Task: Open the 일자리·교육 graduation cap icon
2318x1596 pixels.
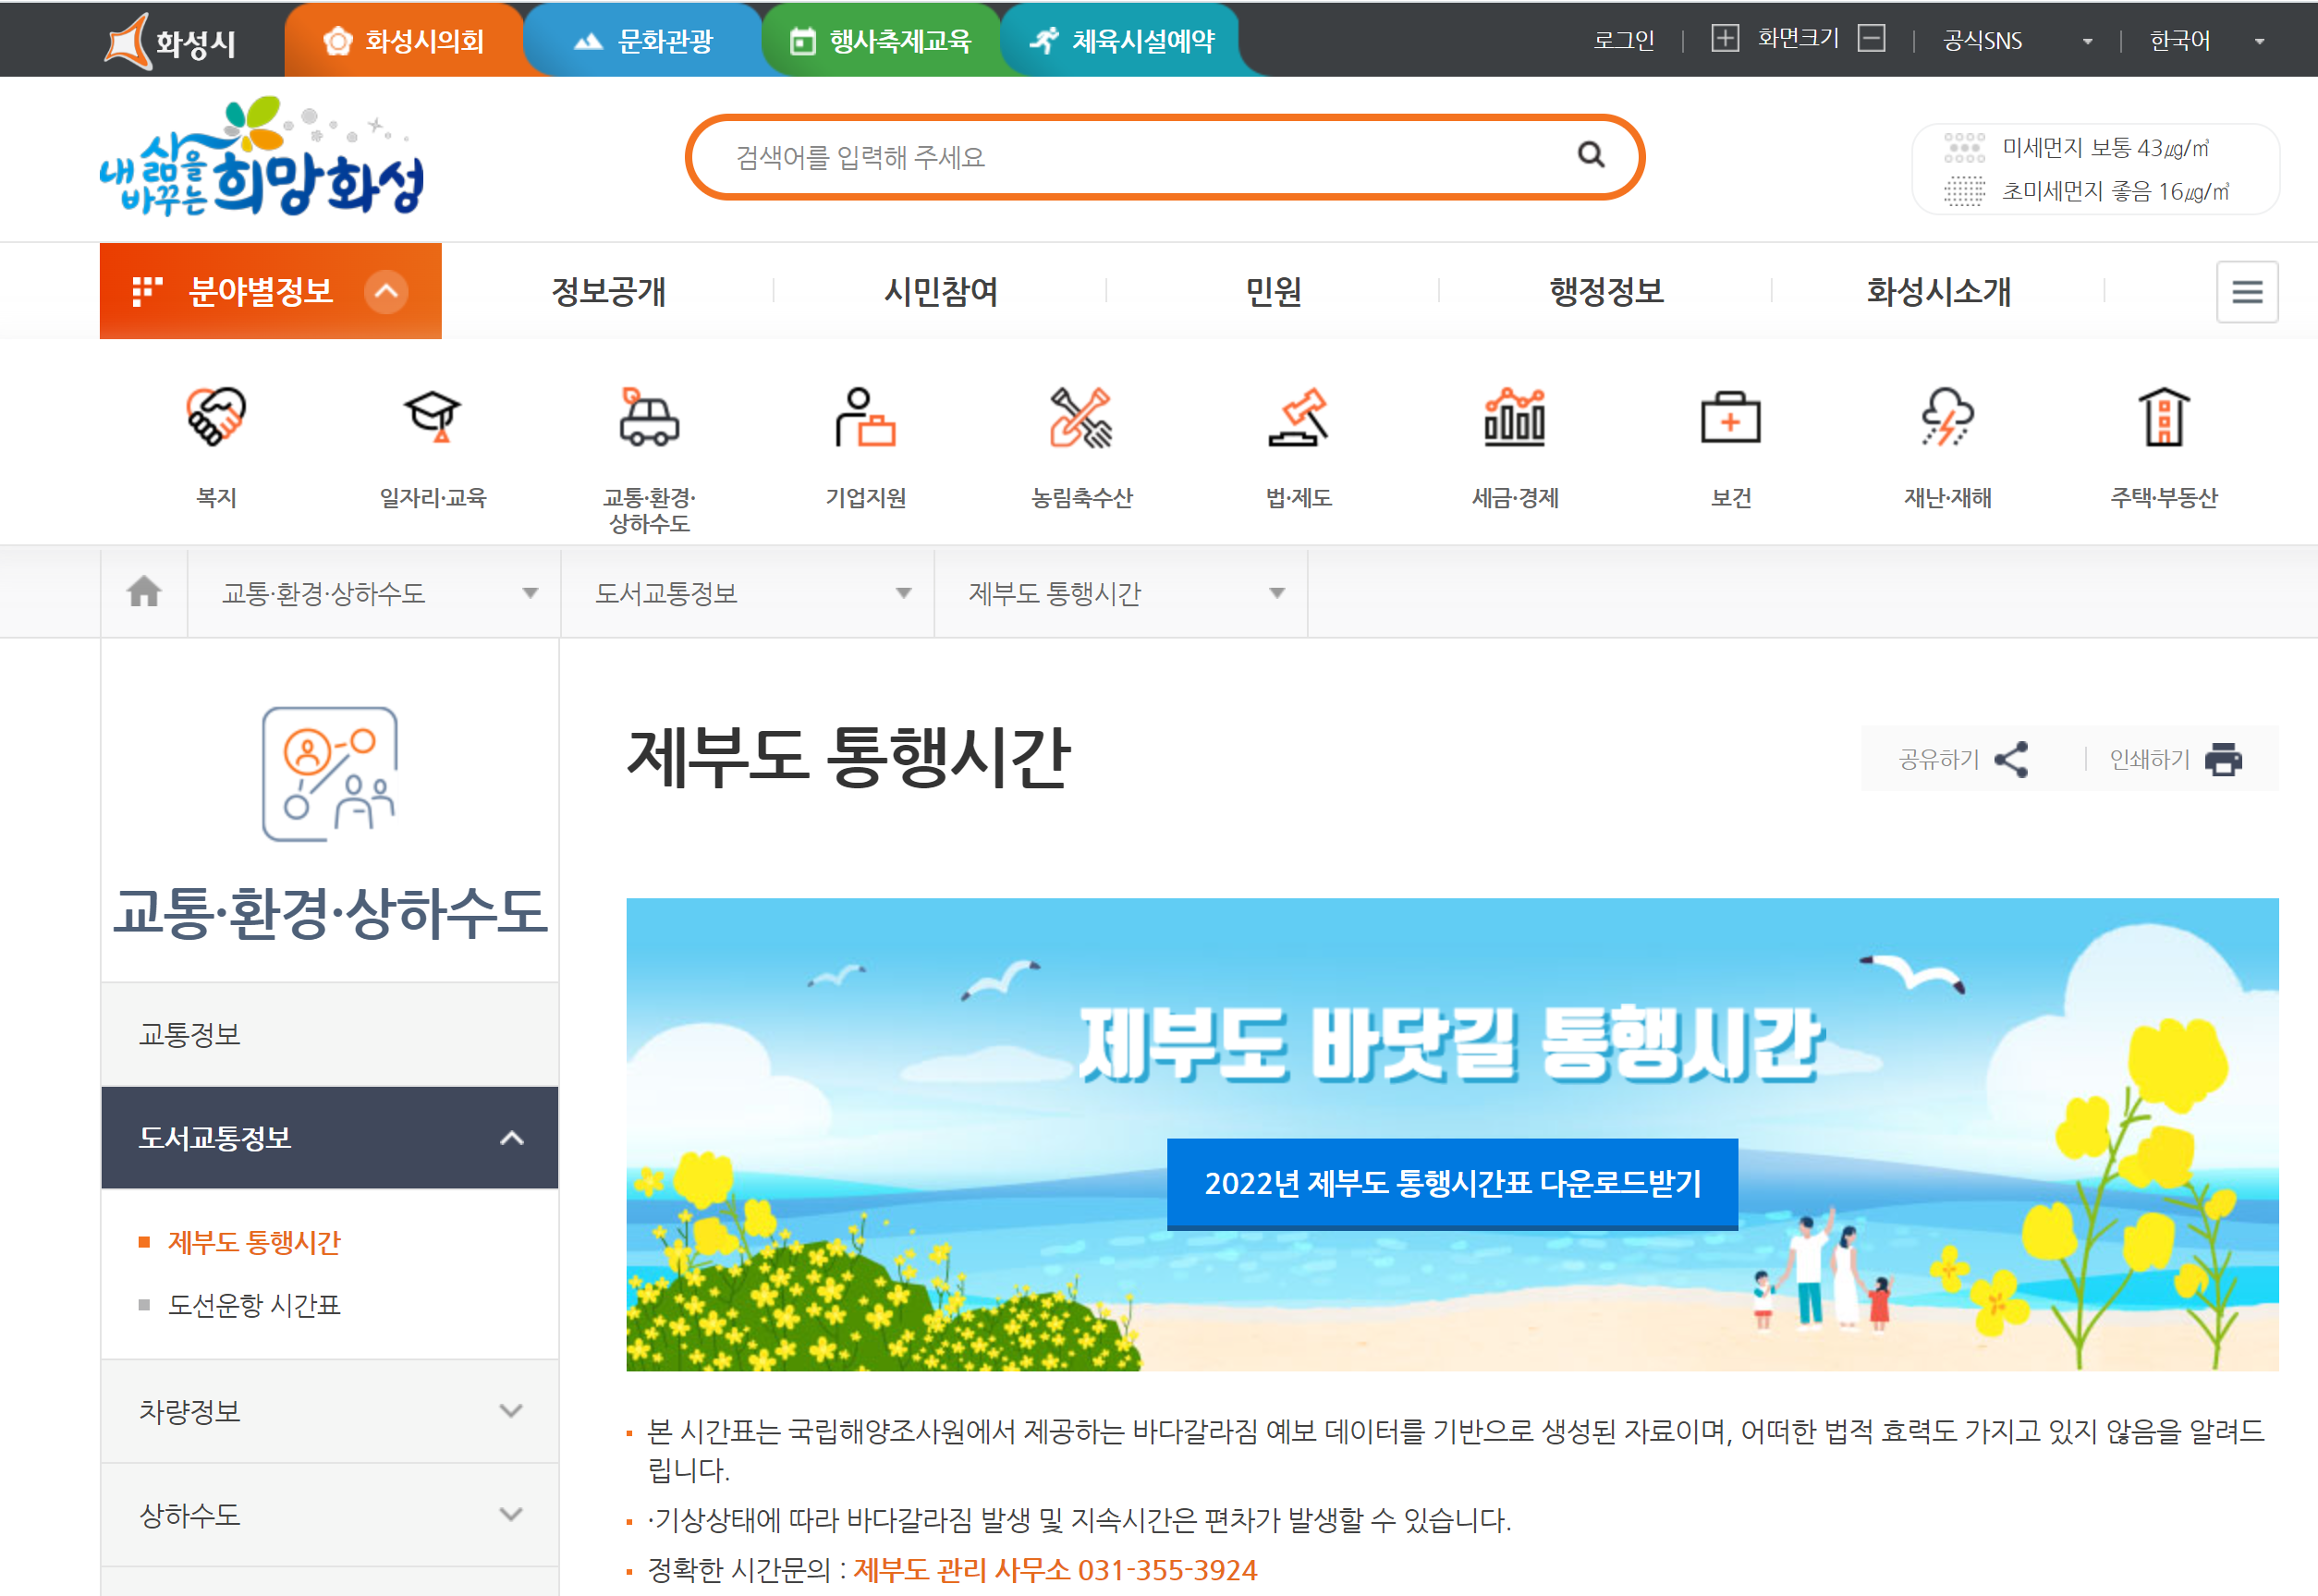Action: click(x=432, y=416)
